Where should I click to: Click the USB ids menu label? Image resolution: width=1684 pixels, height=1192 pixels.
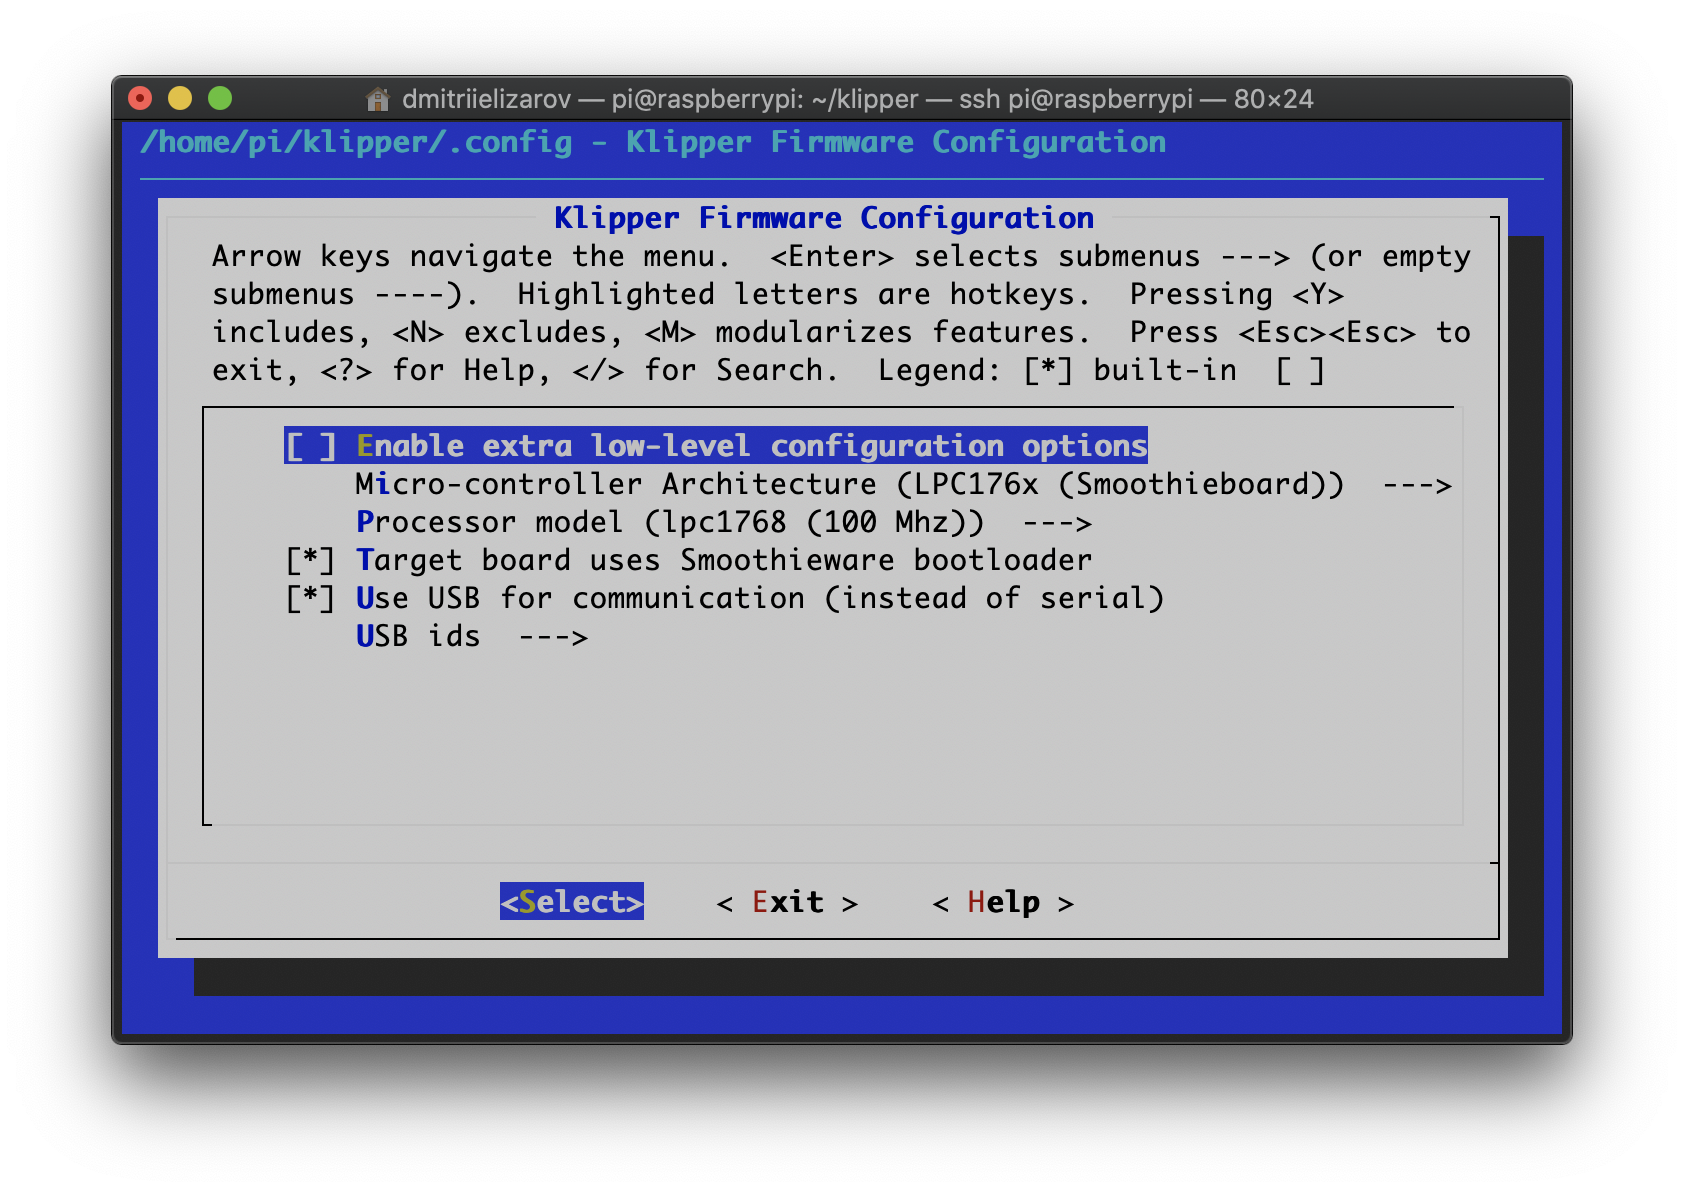[418, 637]
